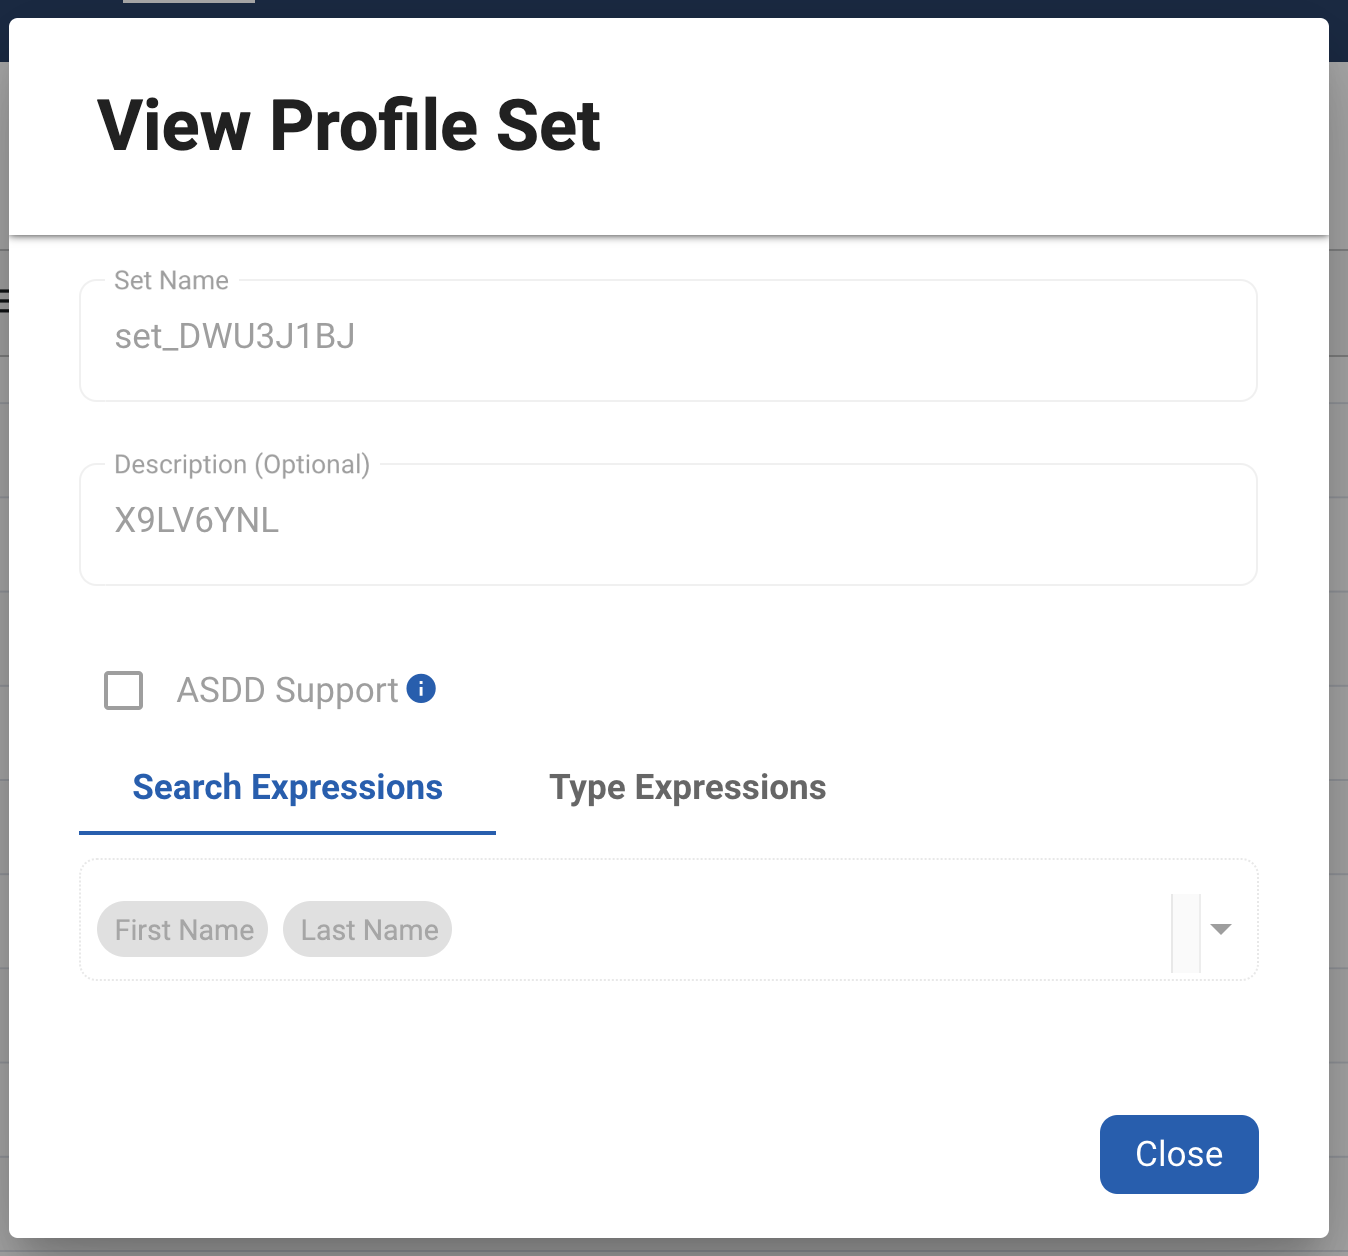Viewport: 1348px width, 1256px height.
Task: Click the Set Name field label
Action: click(x=171, y=281)
